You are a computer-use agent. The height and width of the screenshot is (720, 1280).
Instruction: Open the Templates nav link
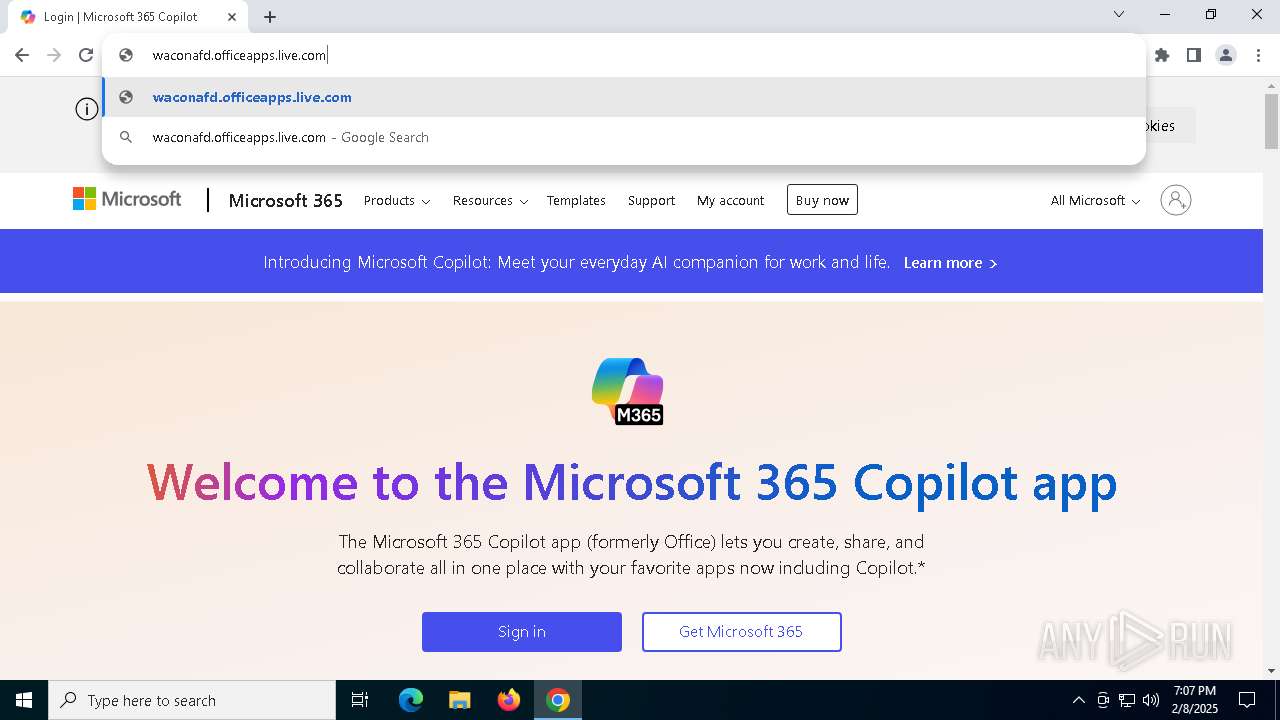576,200
